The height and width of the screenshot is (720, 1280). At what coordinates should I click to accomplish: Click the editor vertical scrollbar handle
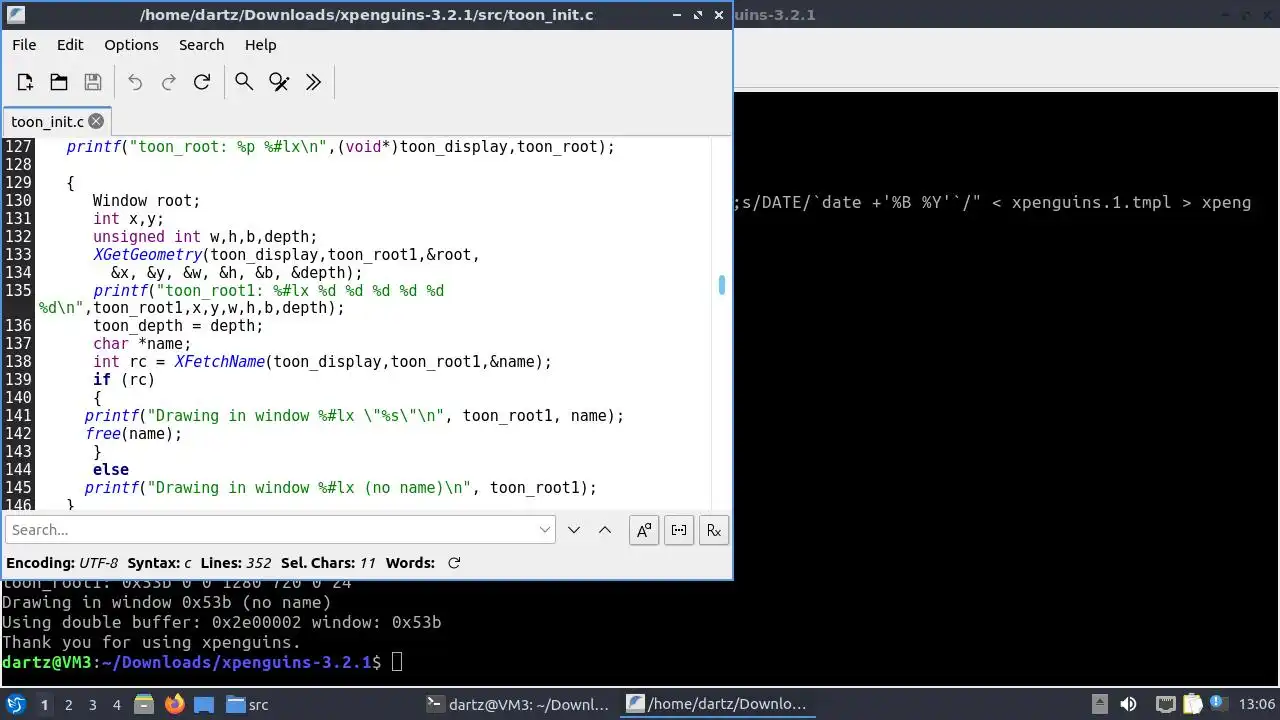tap(721, 285)
